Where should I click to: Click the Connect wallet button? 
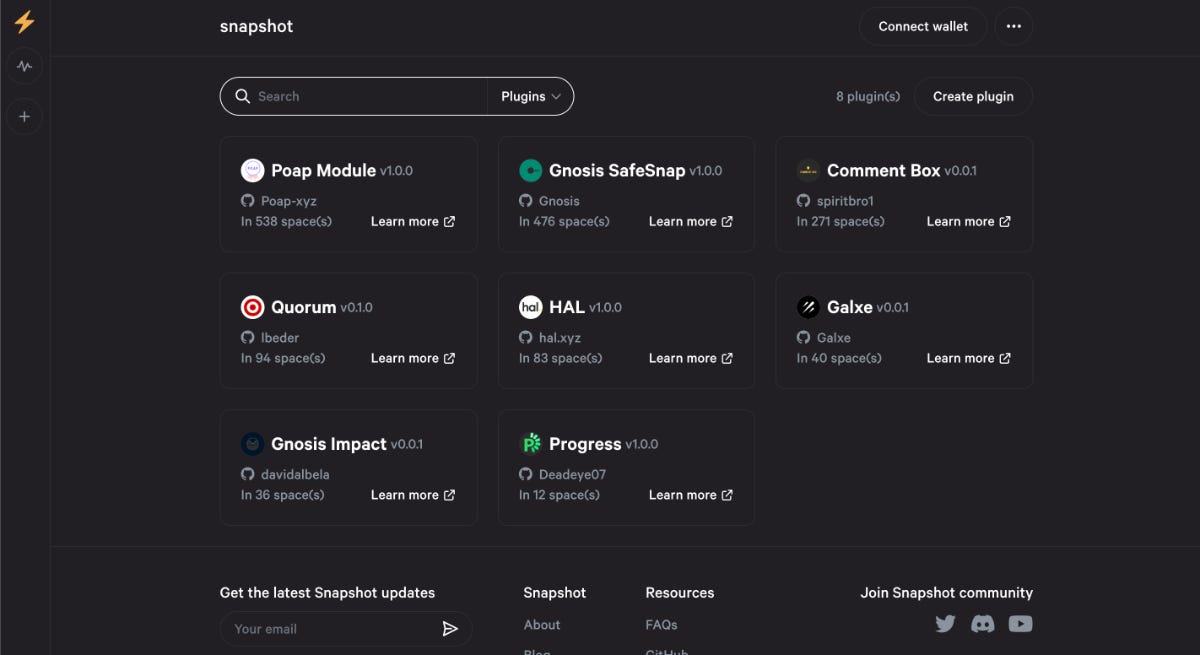[x=923, y=26]
